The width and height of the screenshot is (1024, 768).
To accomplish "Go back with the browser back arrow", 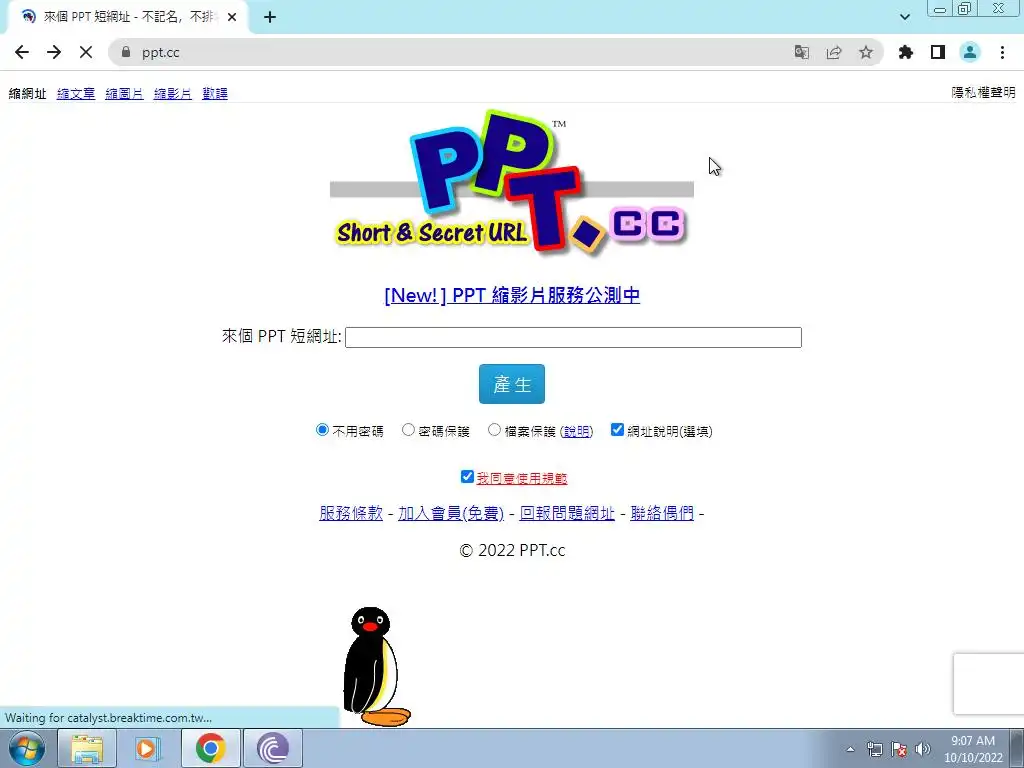I will (x=22, y=52).
